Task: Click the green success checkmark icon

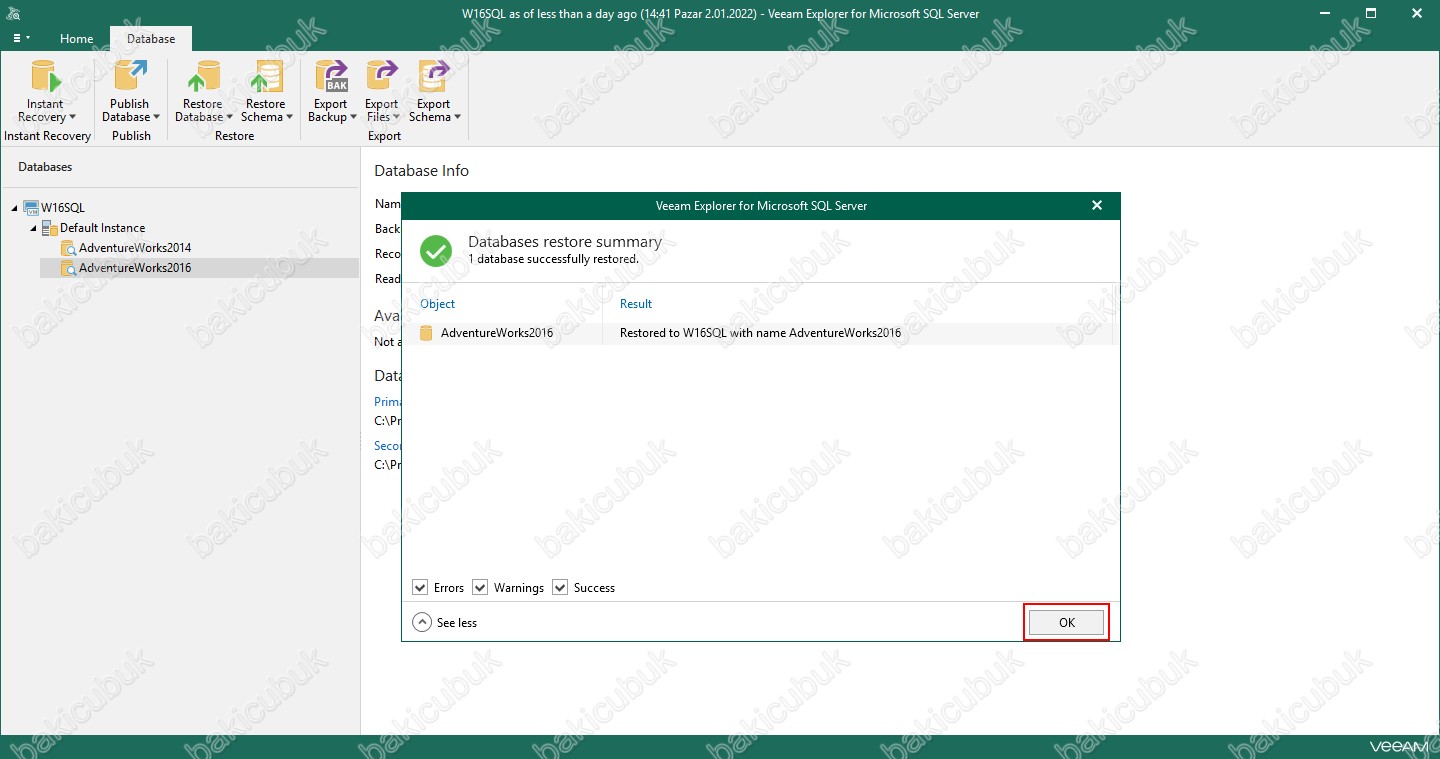Action: (436, 250)
